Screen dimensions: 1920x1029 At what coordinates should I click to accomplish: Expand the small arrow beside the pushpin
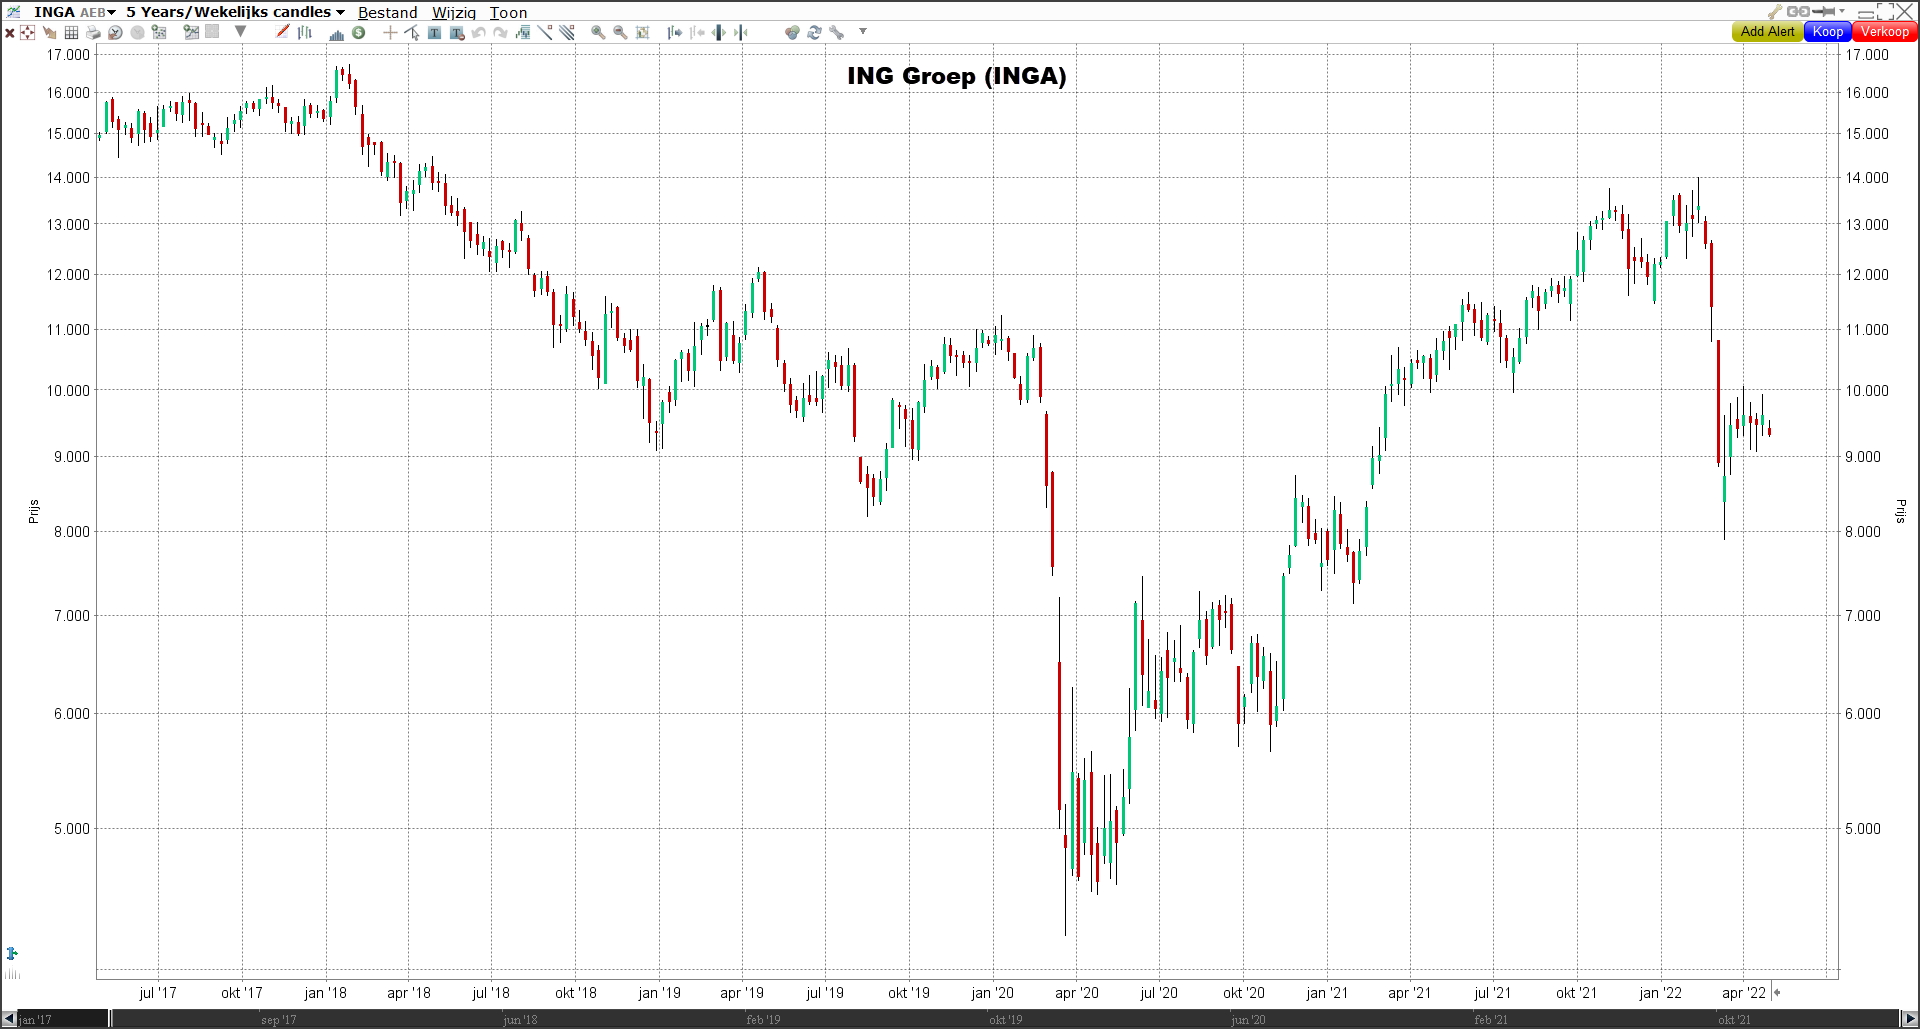pyautogui.click(x=1842, y=12)
